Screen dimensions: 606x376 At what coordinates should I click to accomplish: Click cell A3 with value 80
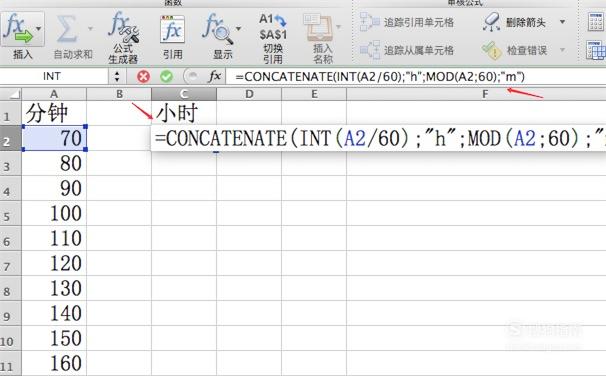(54, 163)
